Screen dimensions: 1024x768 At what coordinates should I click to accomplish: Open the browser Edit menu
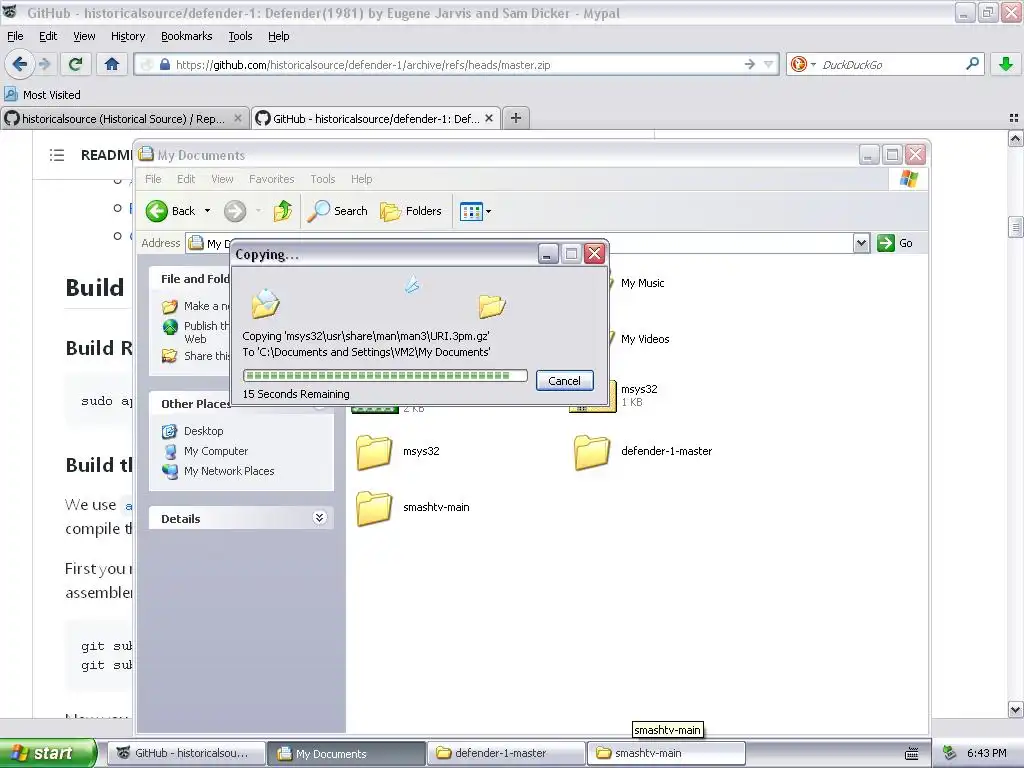[x=48, y=36]
